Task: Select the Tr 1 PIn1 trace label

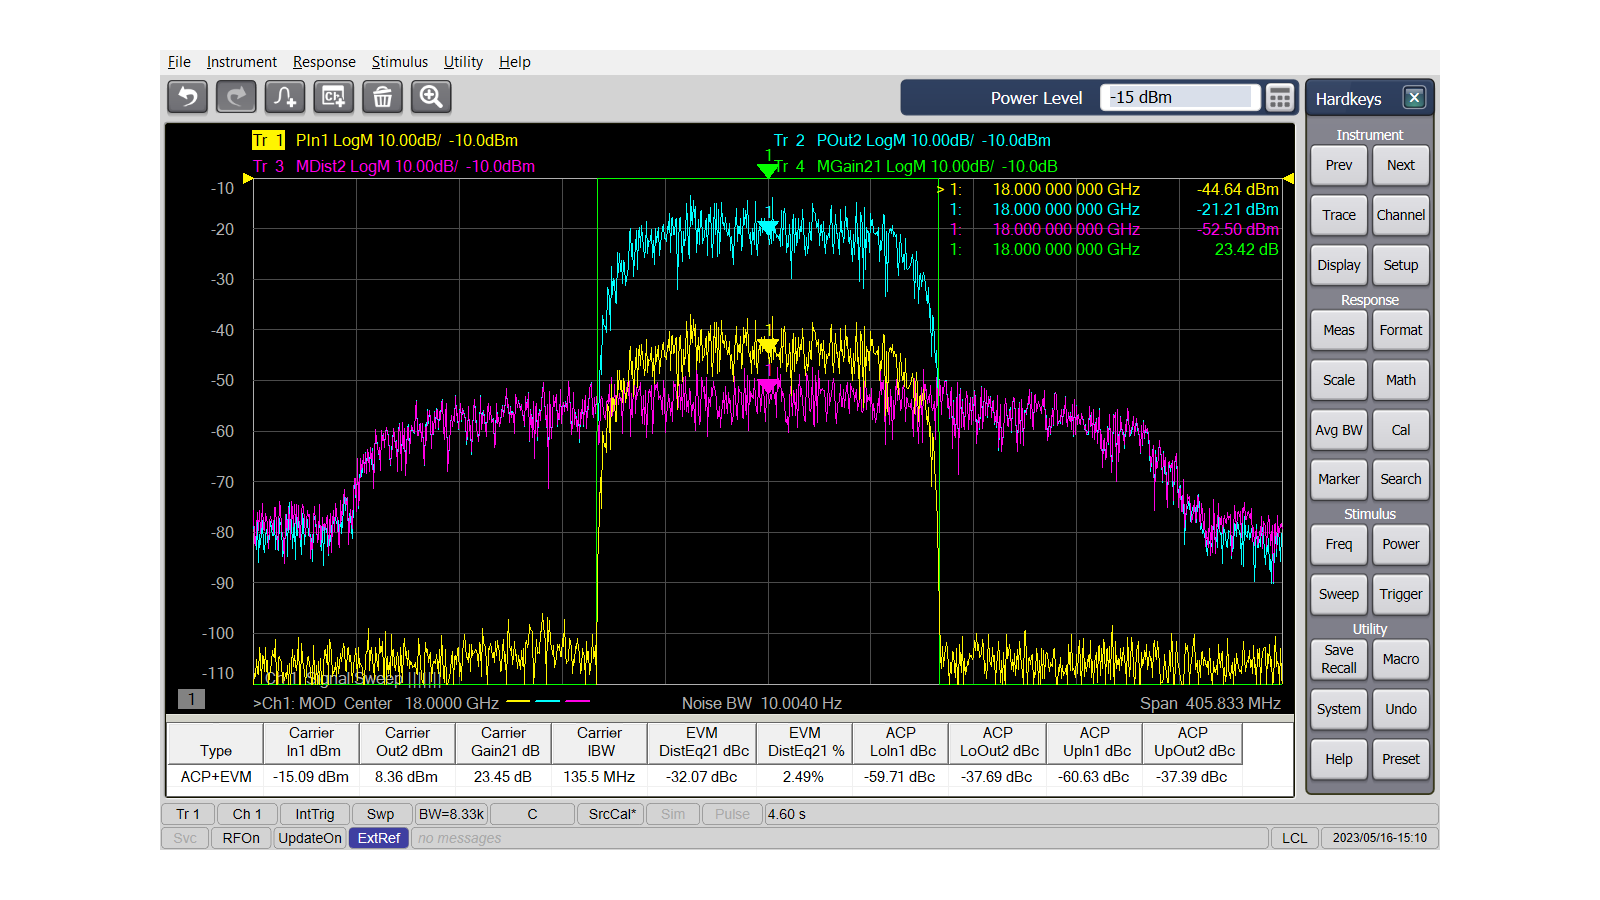Action: tap(385, 140)
